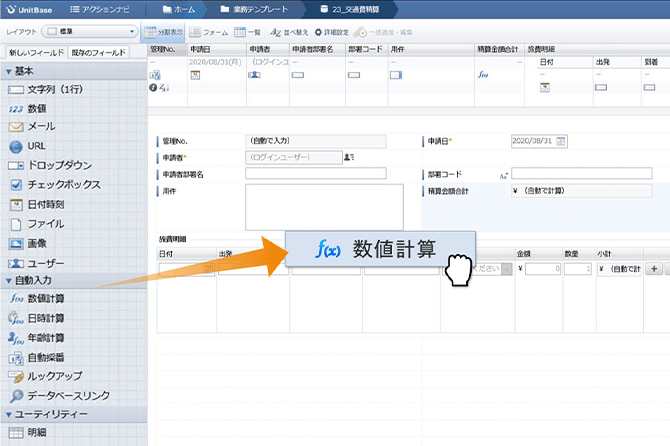
Task: Click the 管理No. auto-input field
Action: click(x=316, y=141)
